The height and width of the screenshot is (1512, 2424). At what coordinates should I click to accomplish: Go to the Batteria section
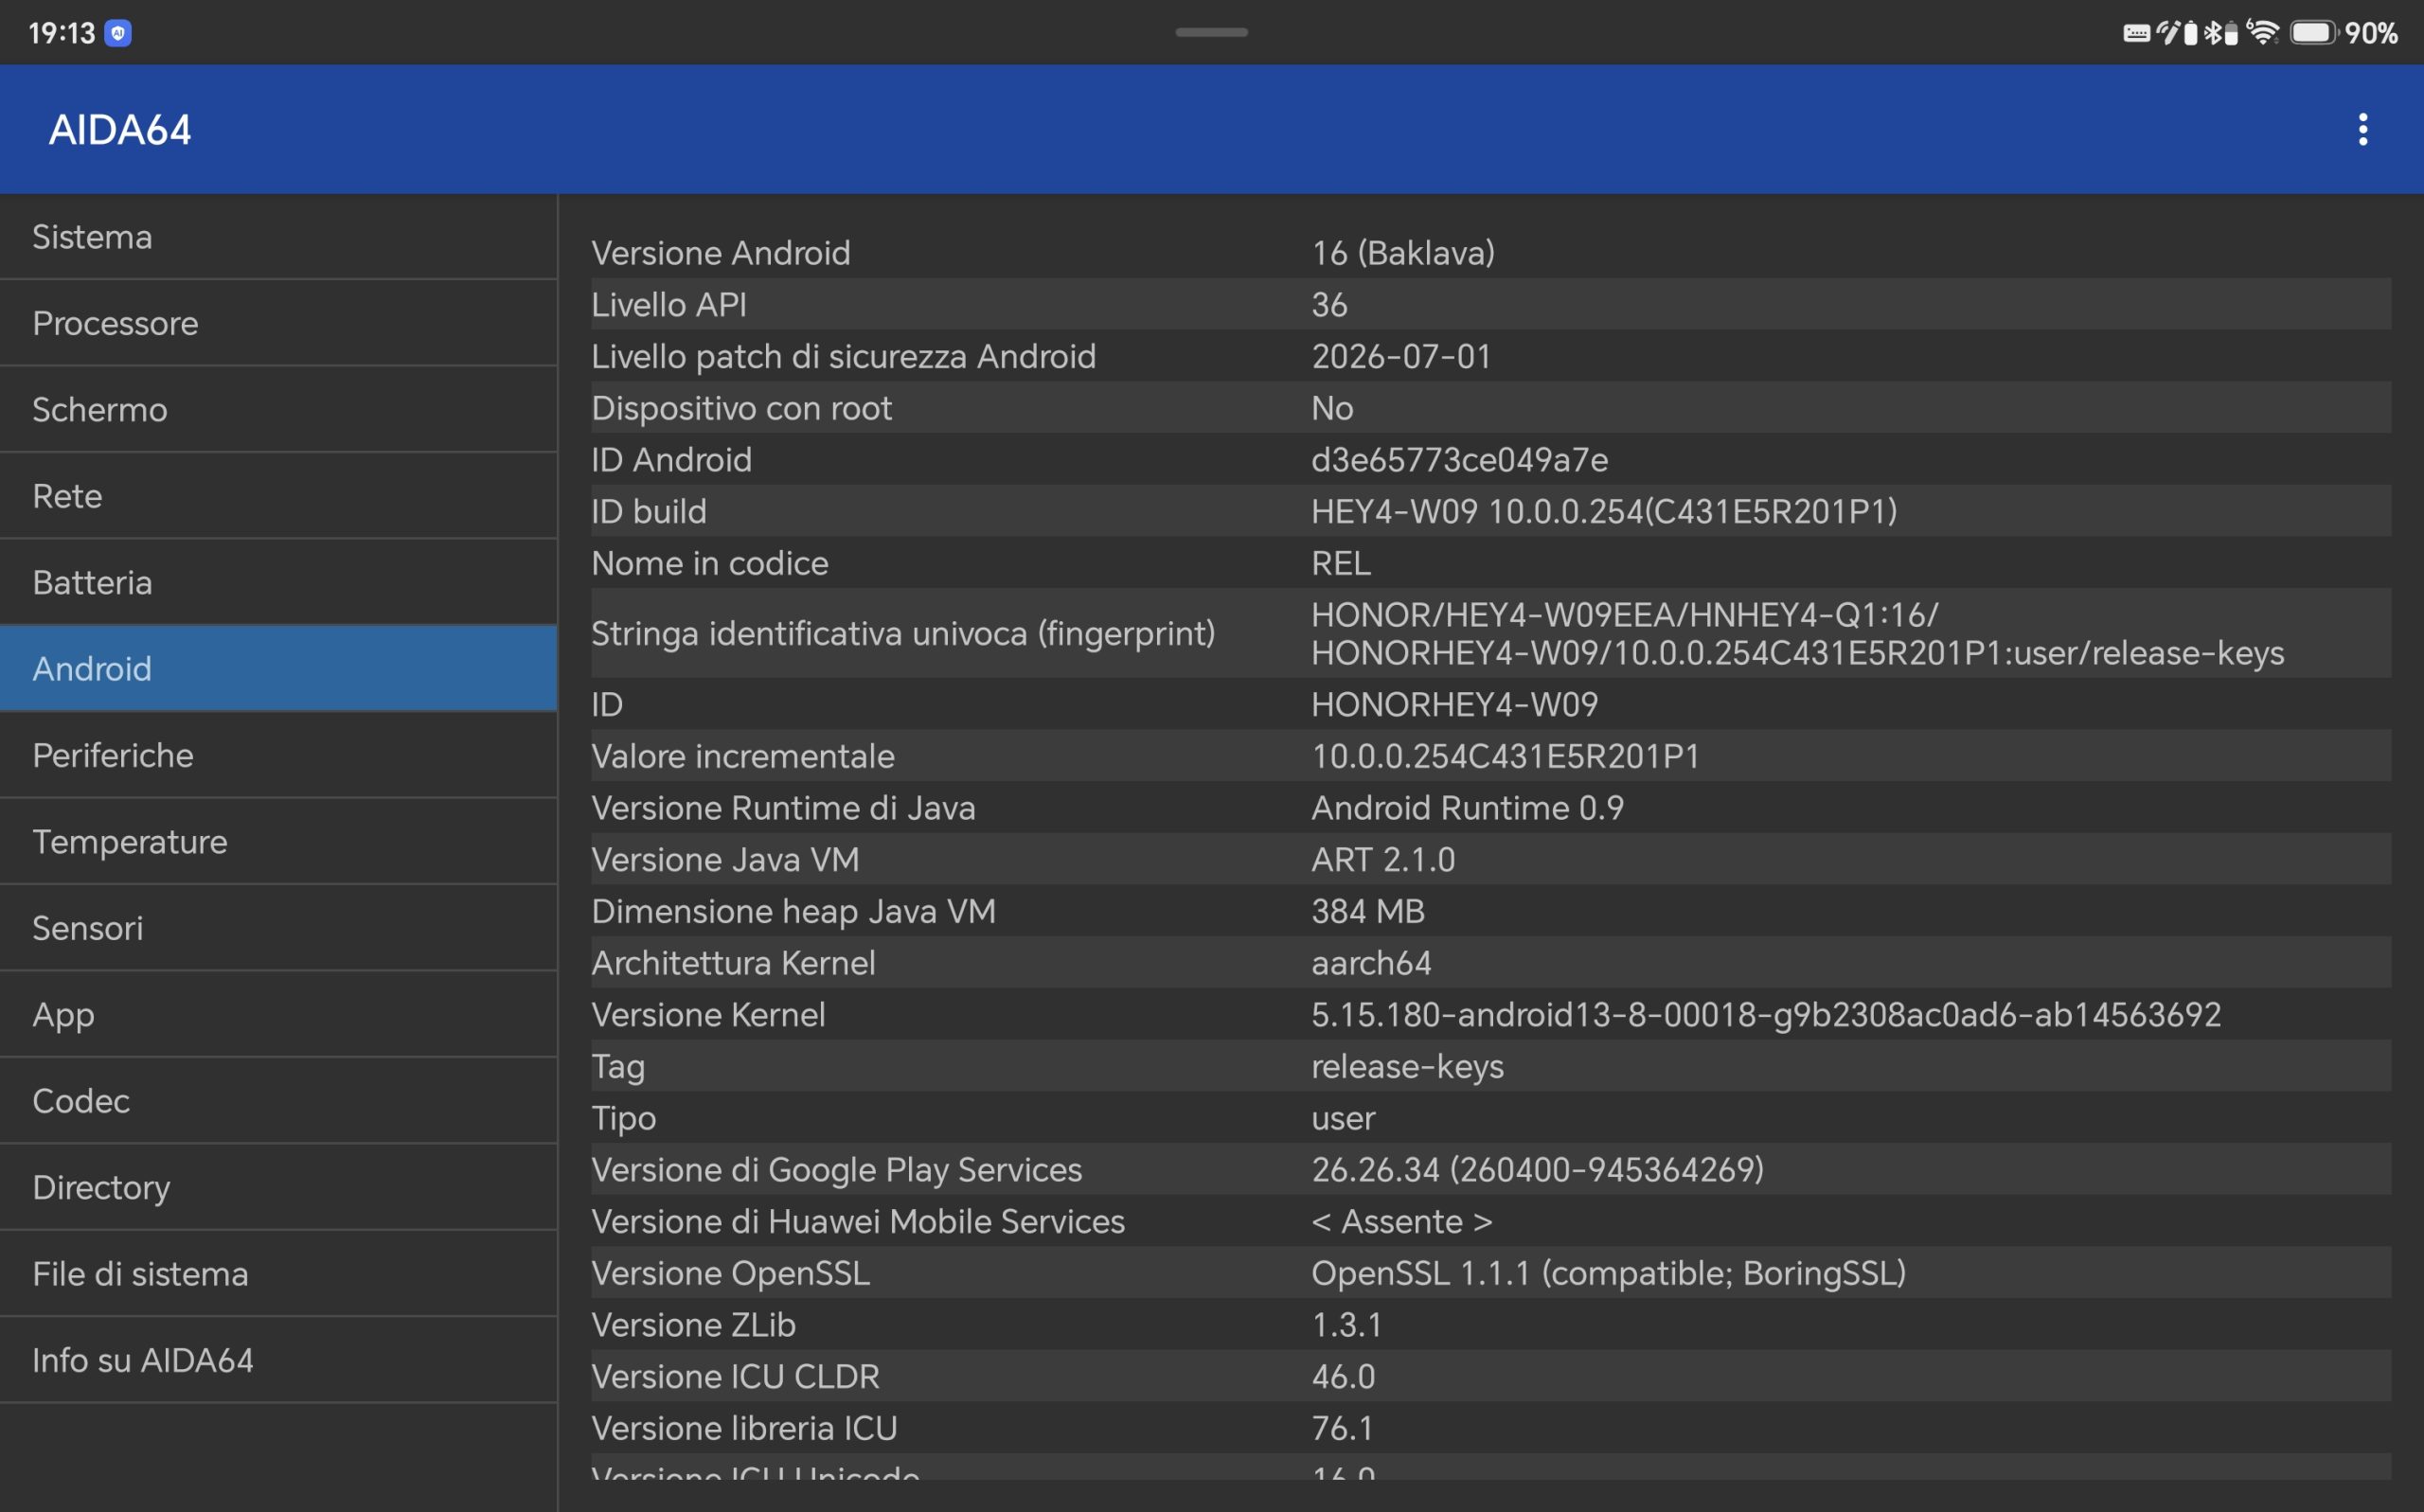pos(278,582)
